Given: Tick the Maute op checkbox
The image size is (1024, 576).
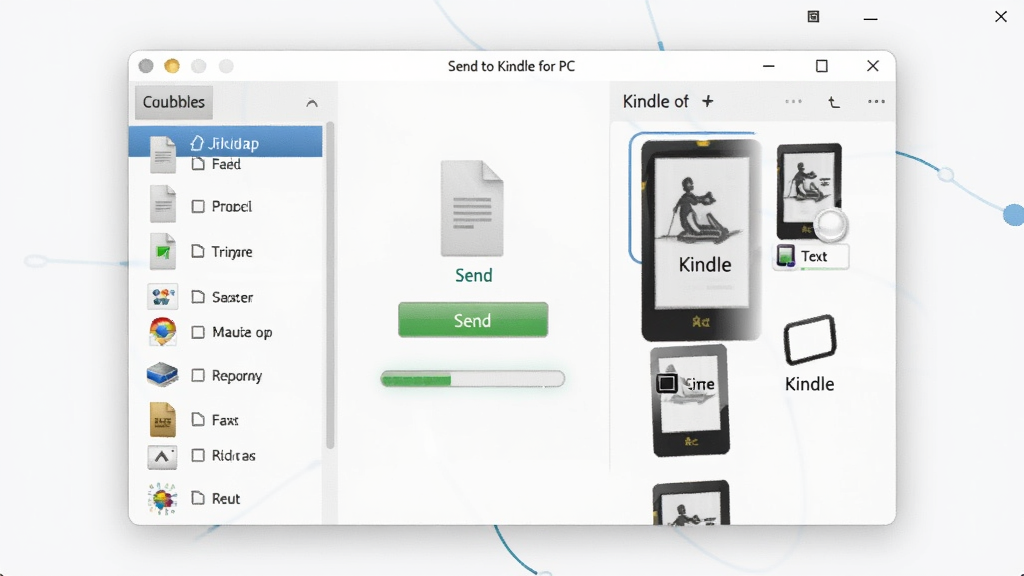Looking at the screenshot, I should 198,332.
